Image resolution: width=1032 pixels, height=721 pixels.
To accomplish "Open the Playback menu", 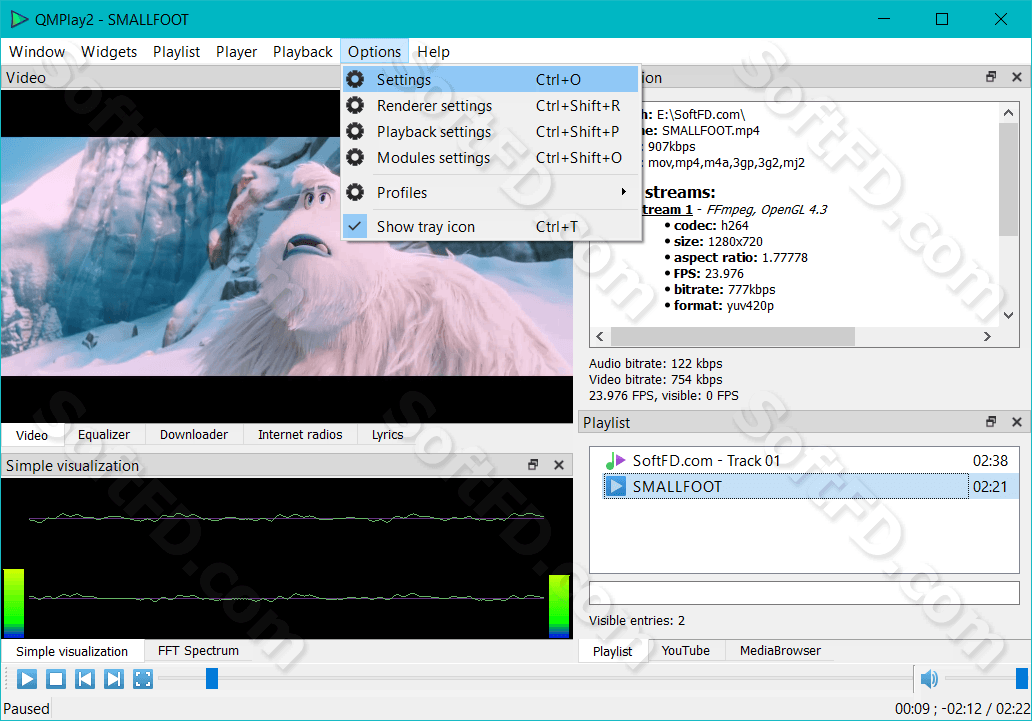I will click(x=303, y=52).
